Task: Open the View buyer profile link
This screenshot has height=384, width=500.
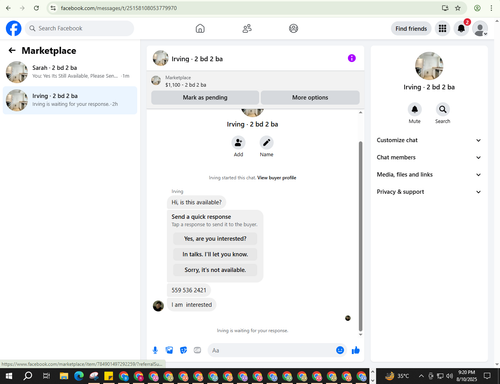Action: tap(277, 178)
